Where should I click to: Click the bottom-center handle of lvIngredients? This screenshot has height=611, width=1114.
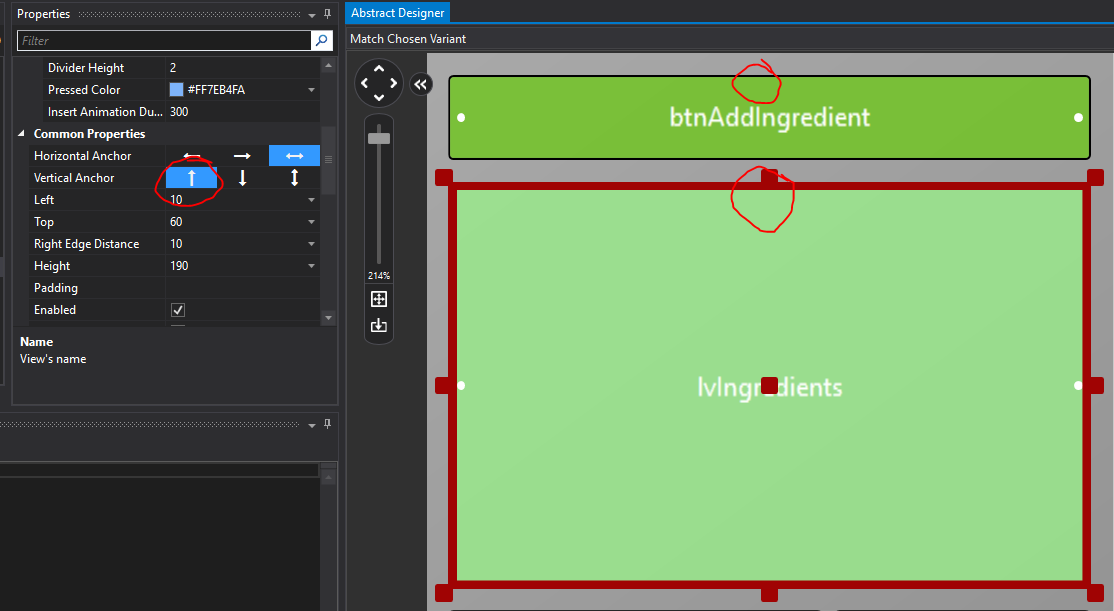click(769, 593)
